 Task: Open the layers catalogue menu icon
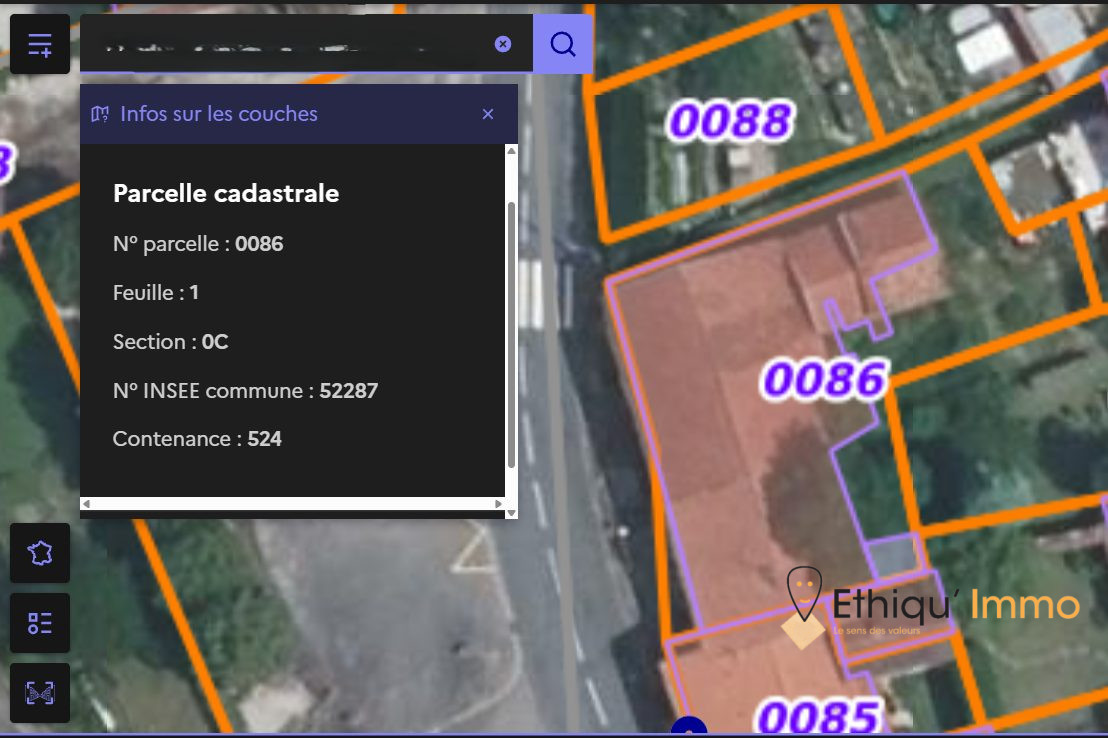(x=40, y=45)
